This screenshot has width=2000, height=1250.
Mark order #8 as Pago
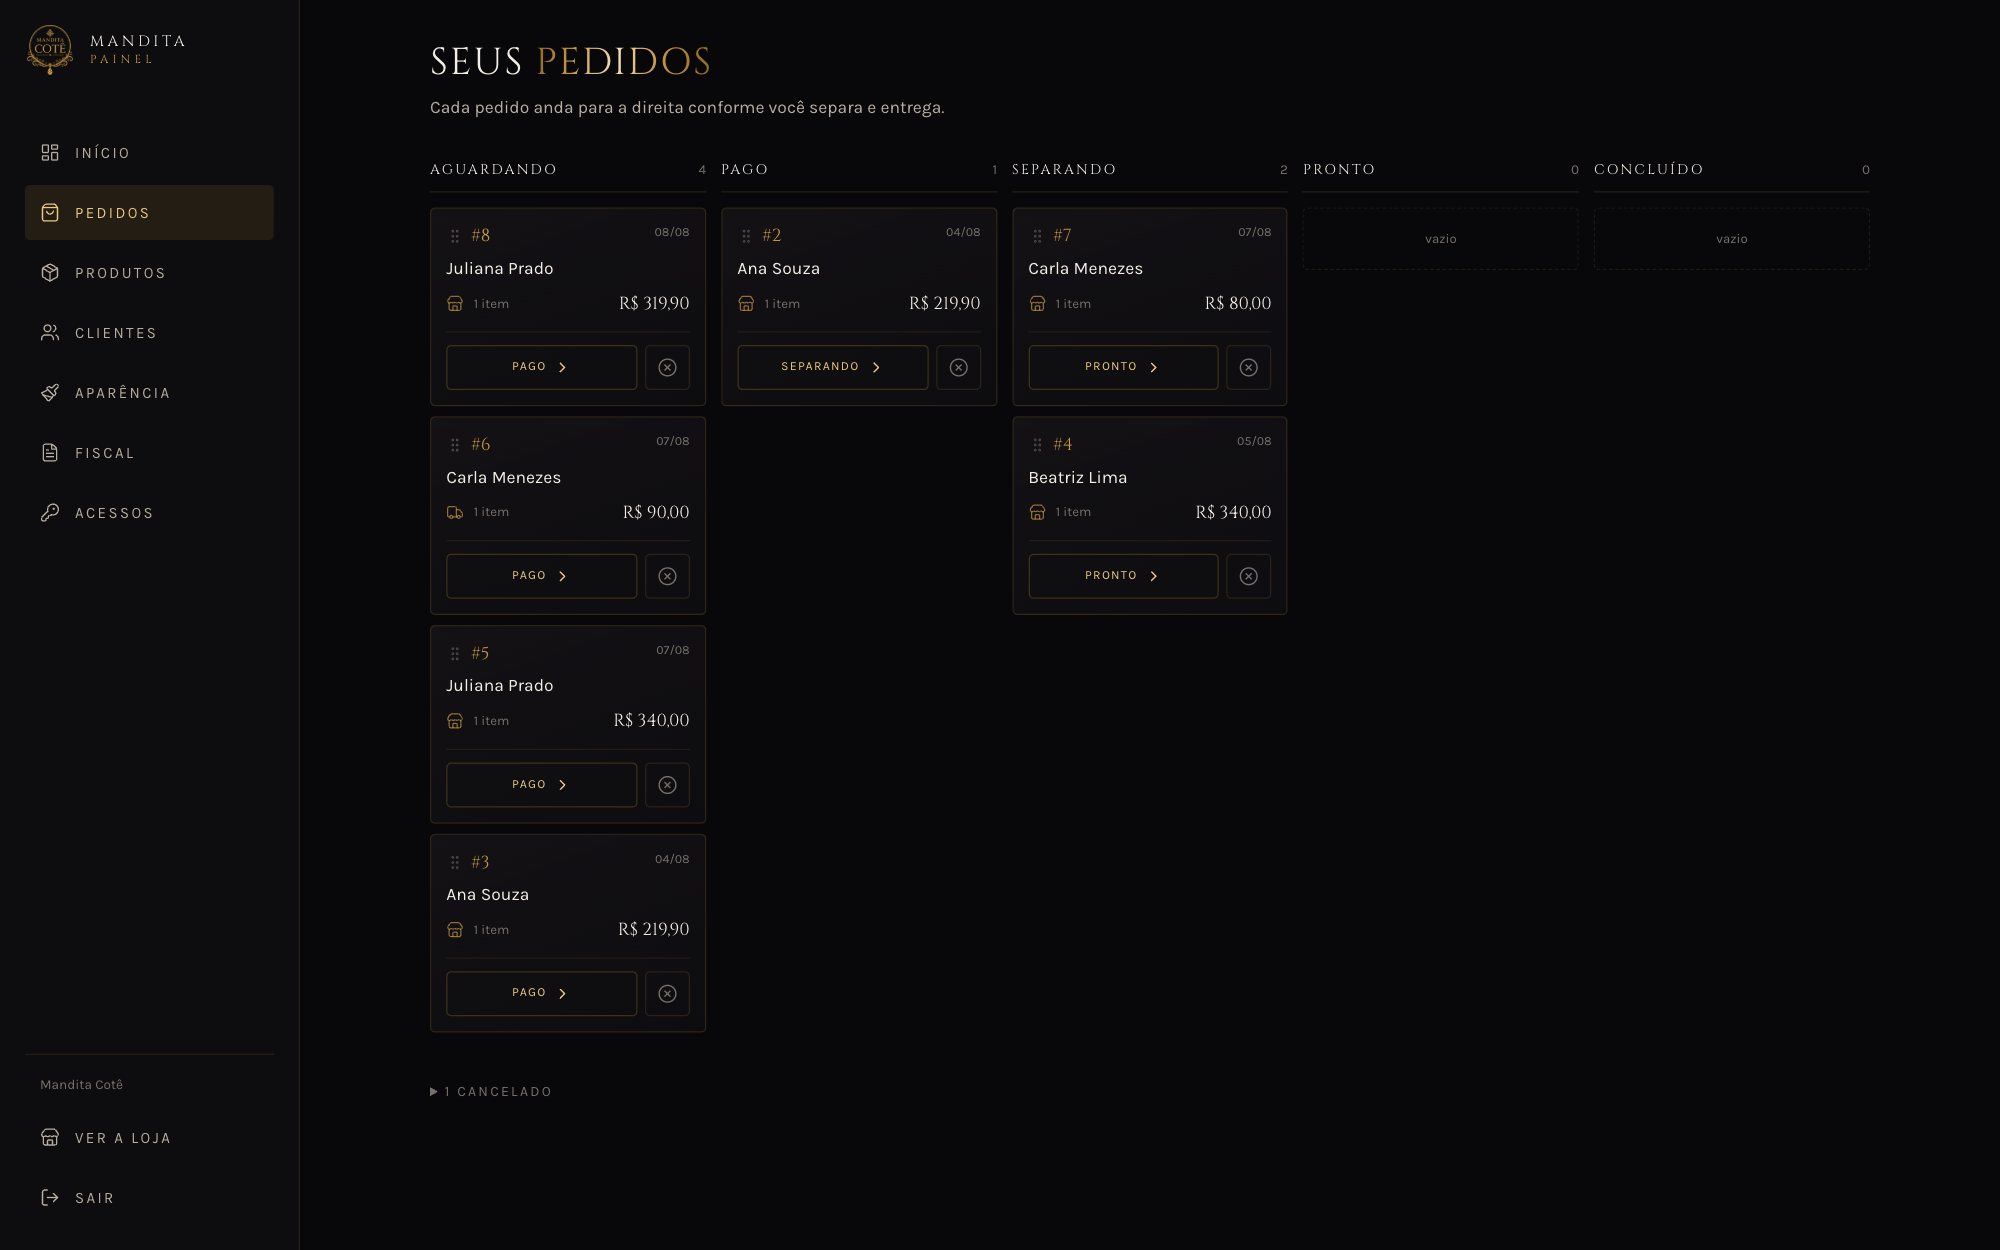point(541,367)
